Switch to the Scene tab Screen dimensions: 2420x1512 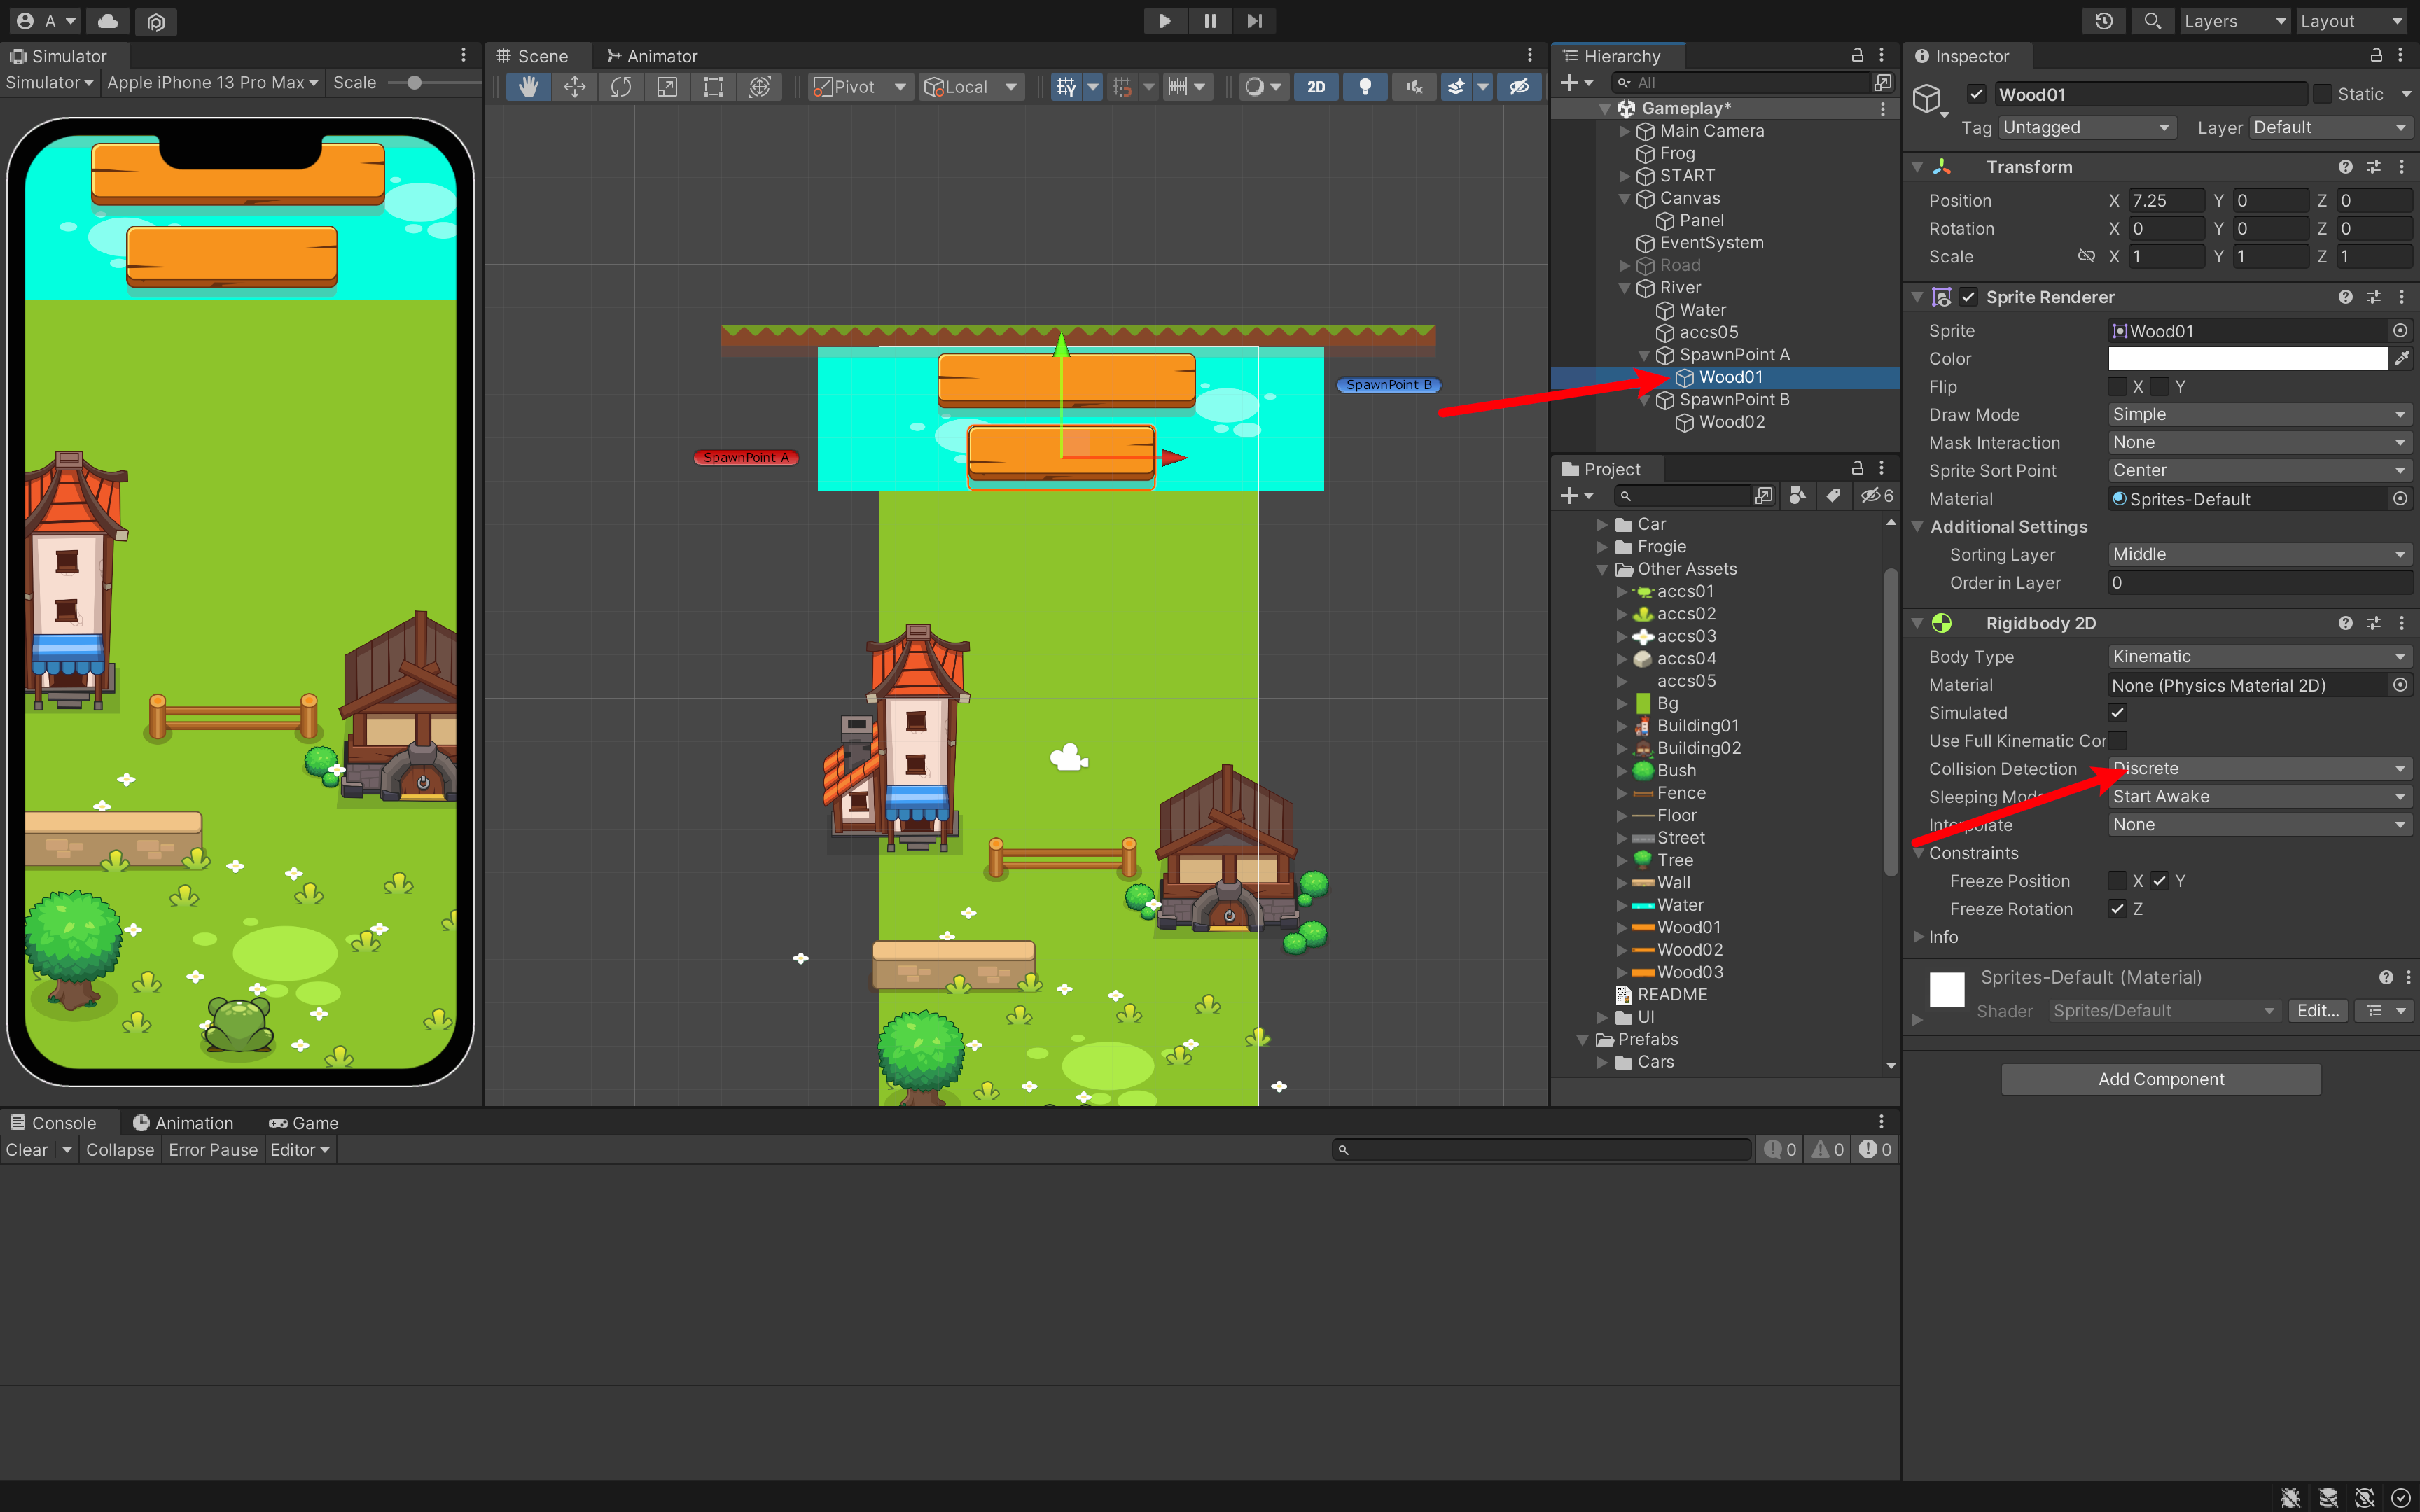point(533,56)
